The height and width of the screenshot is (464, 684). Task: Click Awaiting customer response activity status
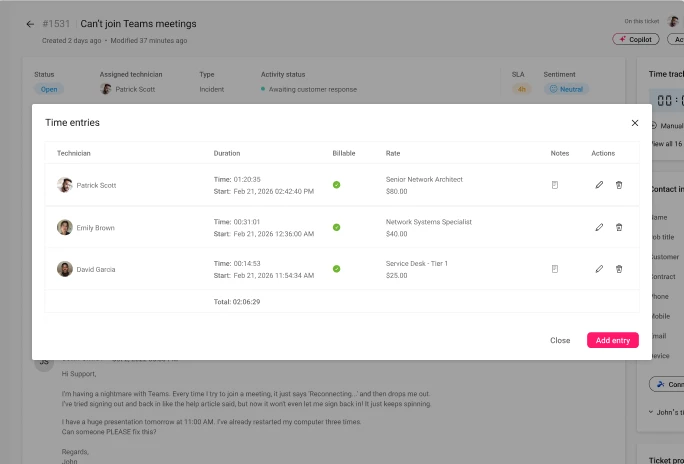[x=309, y=89]
